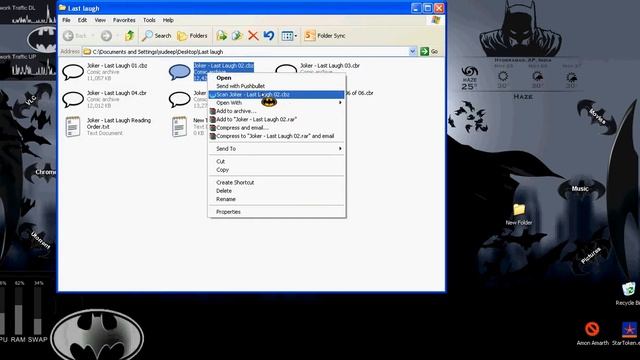Screen dimensions: 640x360
Task: Expand the Send To submenu
Action: pos(277,149)
